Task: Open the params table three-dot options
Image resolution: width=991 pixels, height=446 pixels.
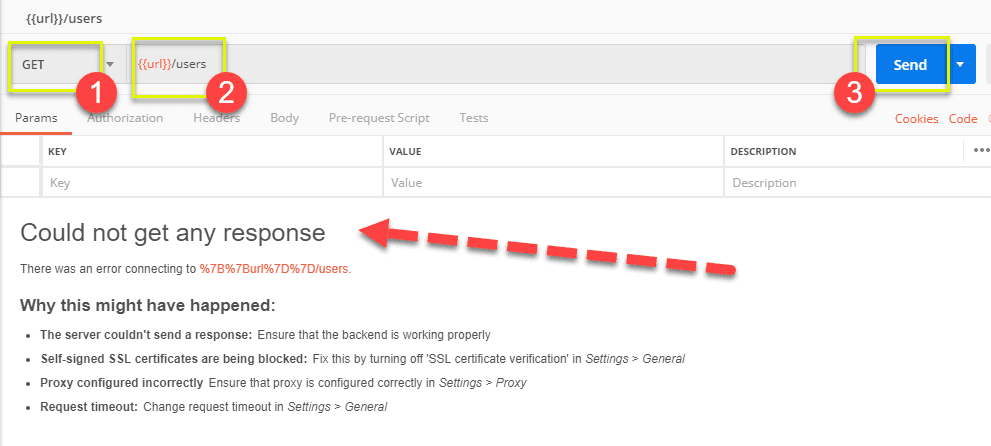Action: (980, 151)
